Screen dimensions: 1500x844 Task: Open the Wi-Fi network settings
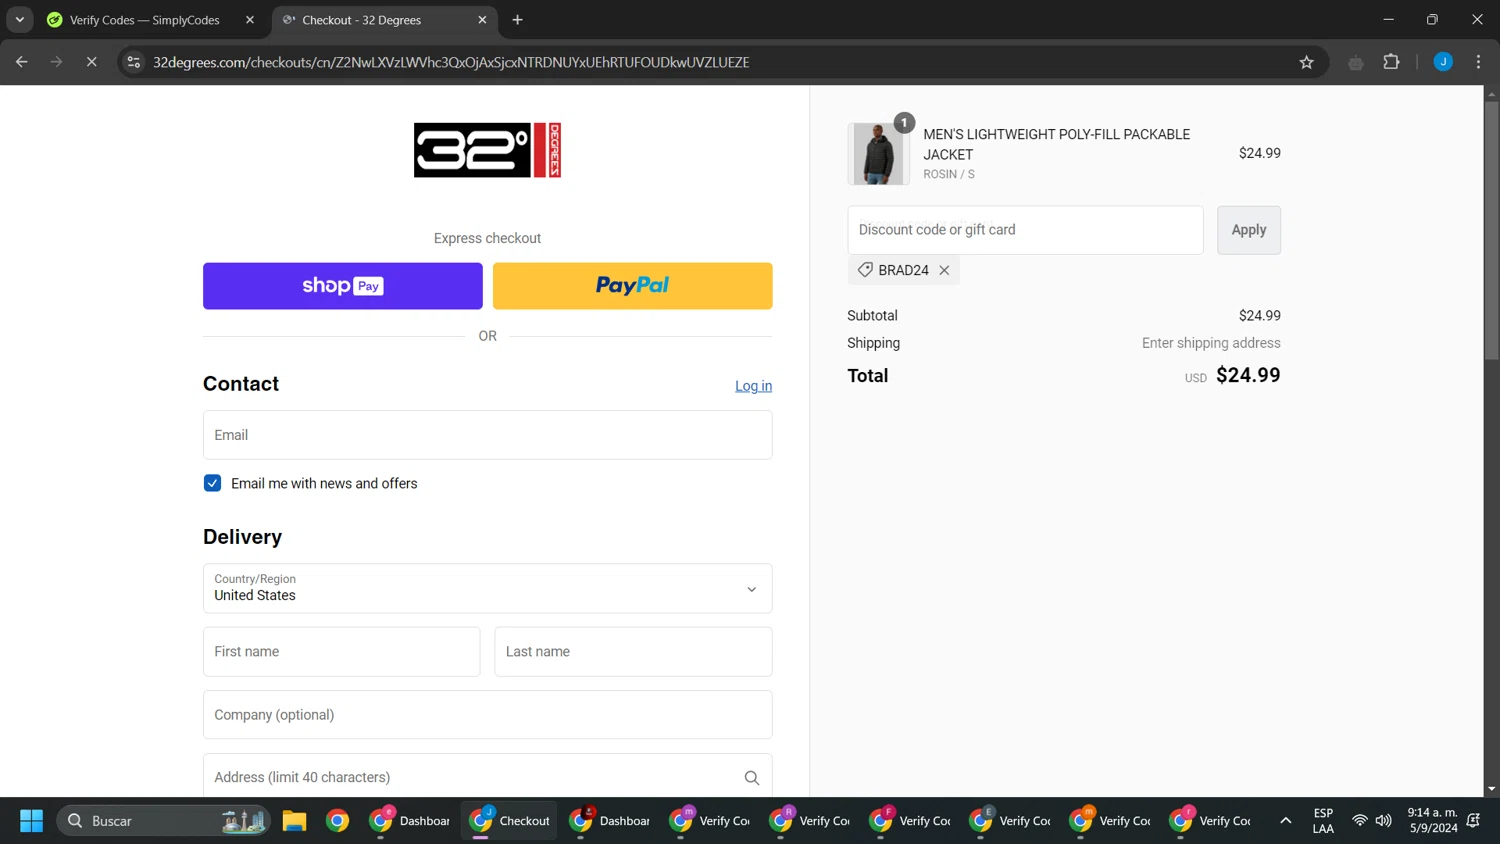[1360, 821]
